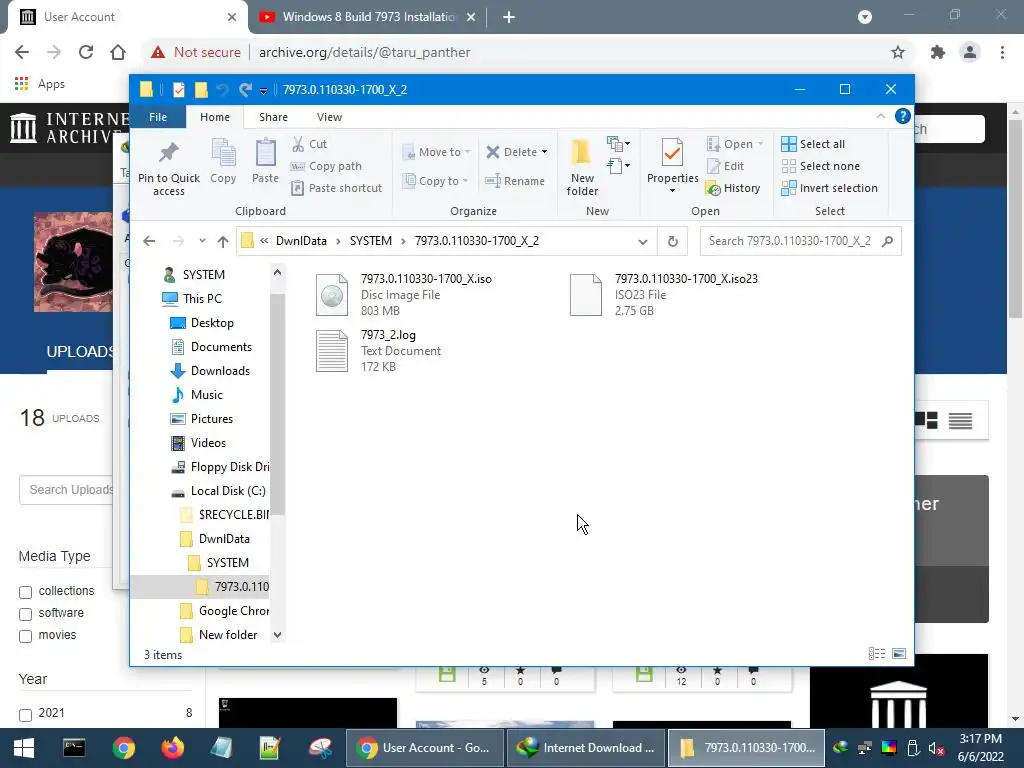
Task: Select 7973.0.110330-1700_X.iso file
Action: pyautogui.click(x=405, y=295)
